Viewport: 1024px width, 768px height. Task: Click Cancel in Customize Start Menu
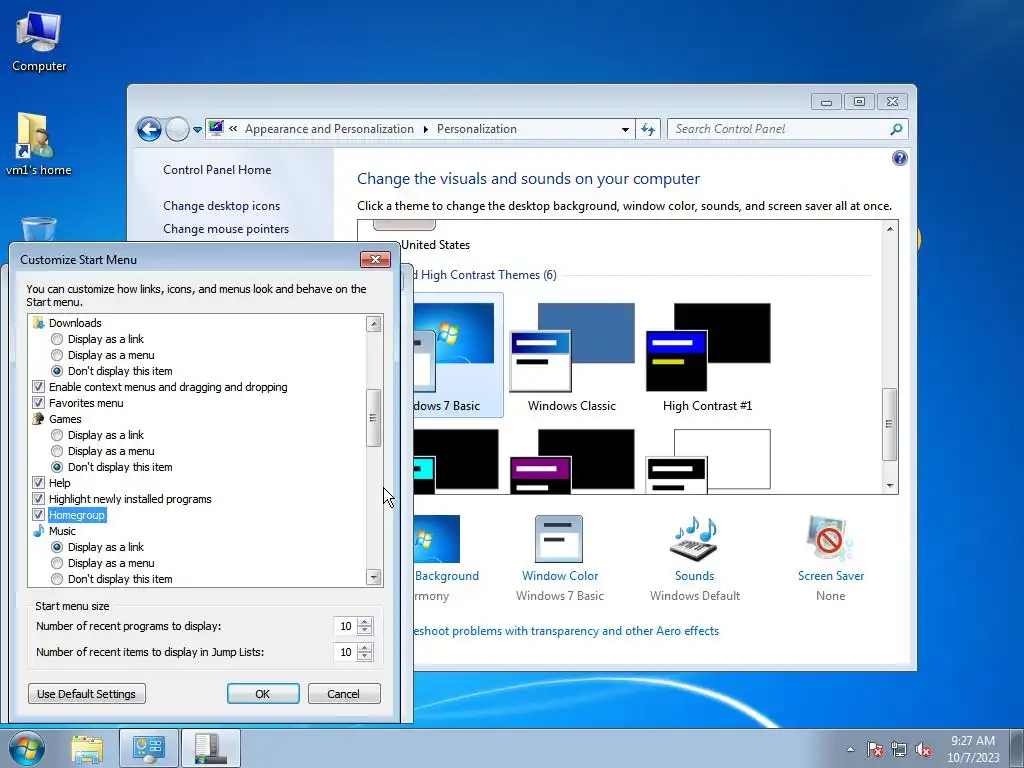[344, 694]
